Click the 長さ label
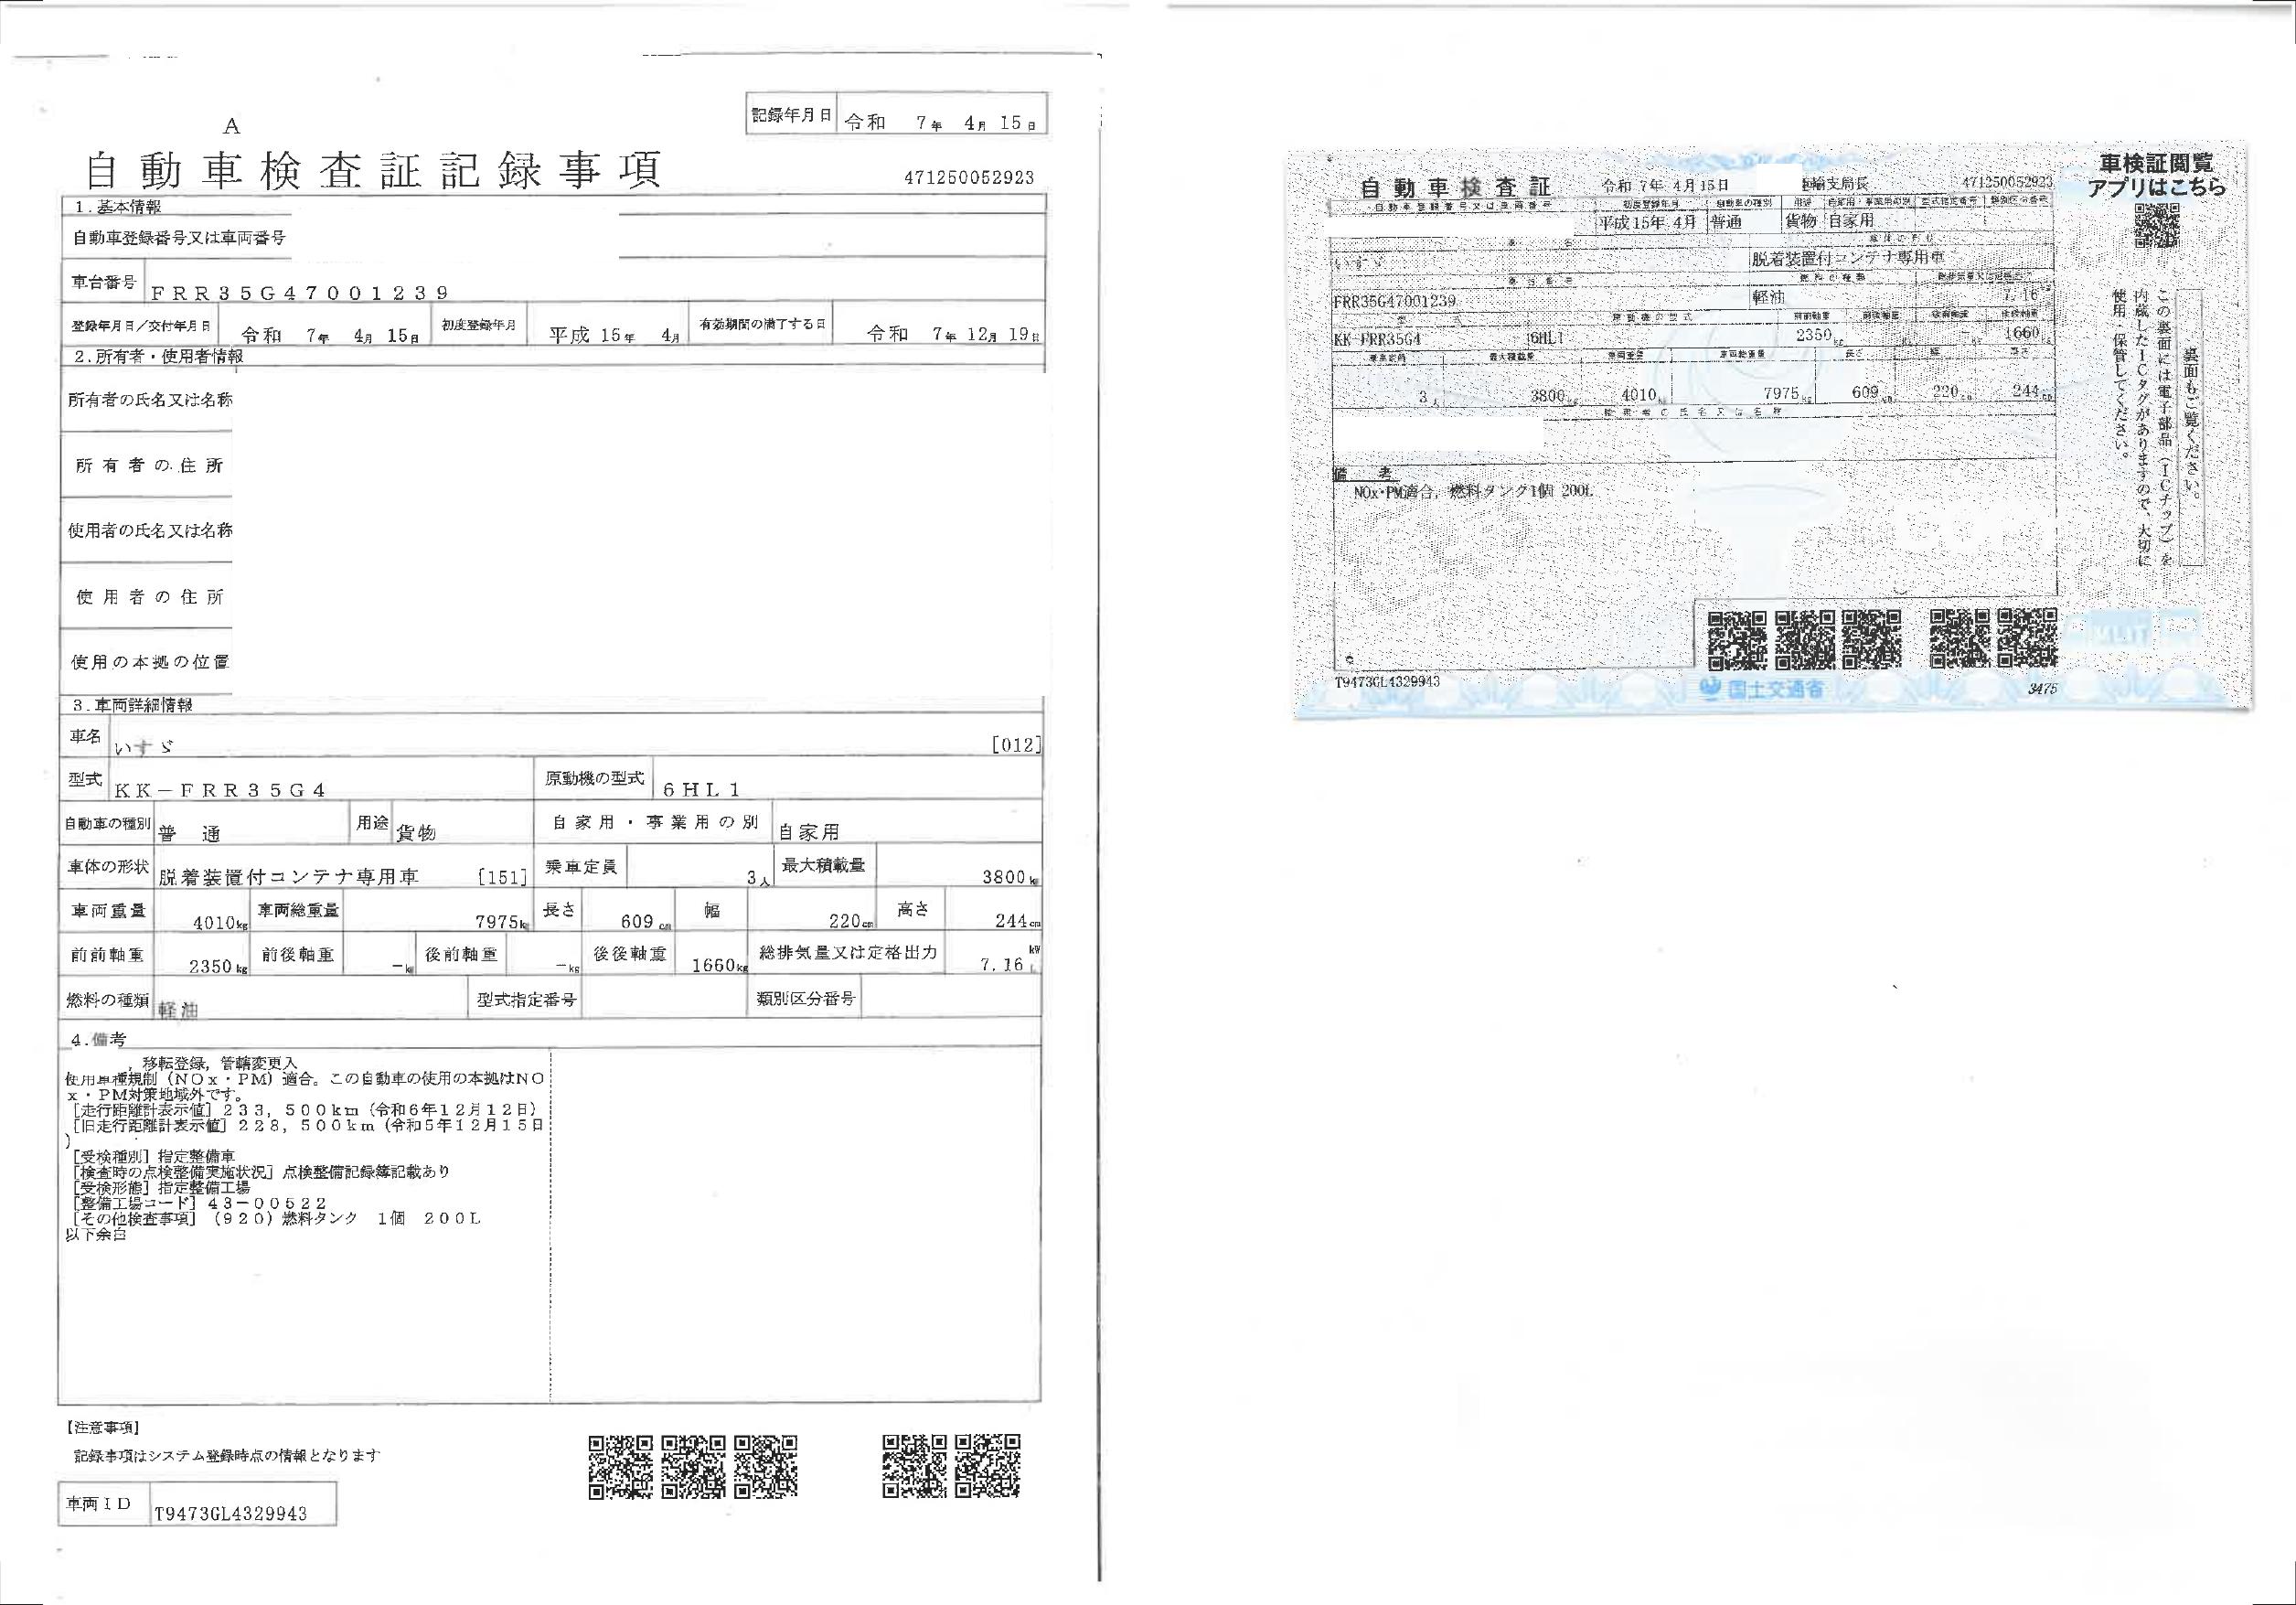 (x=560, y=909)
